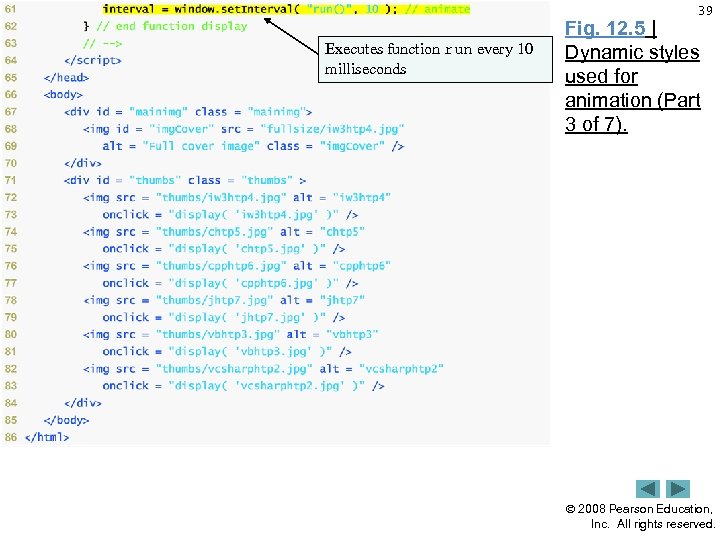Click the closing </script> tag line
Viewport: 720px width, 540px height.
pyautogui.click(x=93, y=60)
